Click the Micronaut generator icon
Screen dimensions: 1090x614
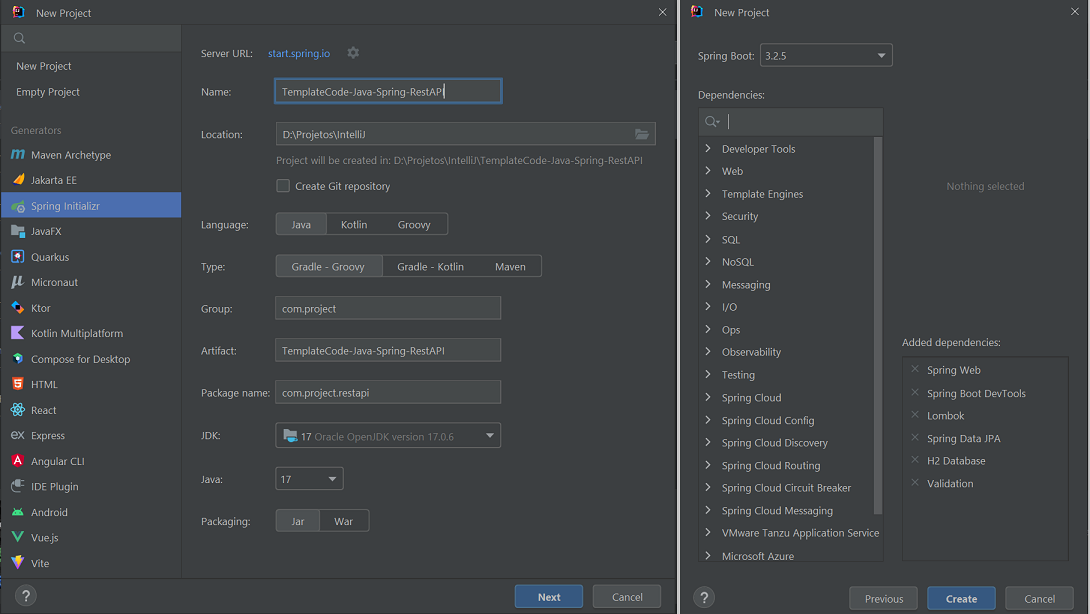click(18, 282)
